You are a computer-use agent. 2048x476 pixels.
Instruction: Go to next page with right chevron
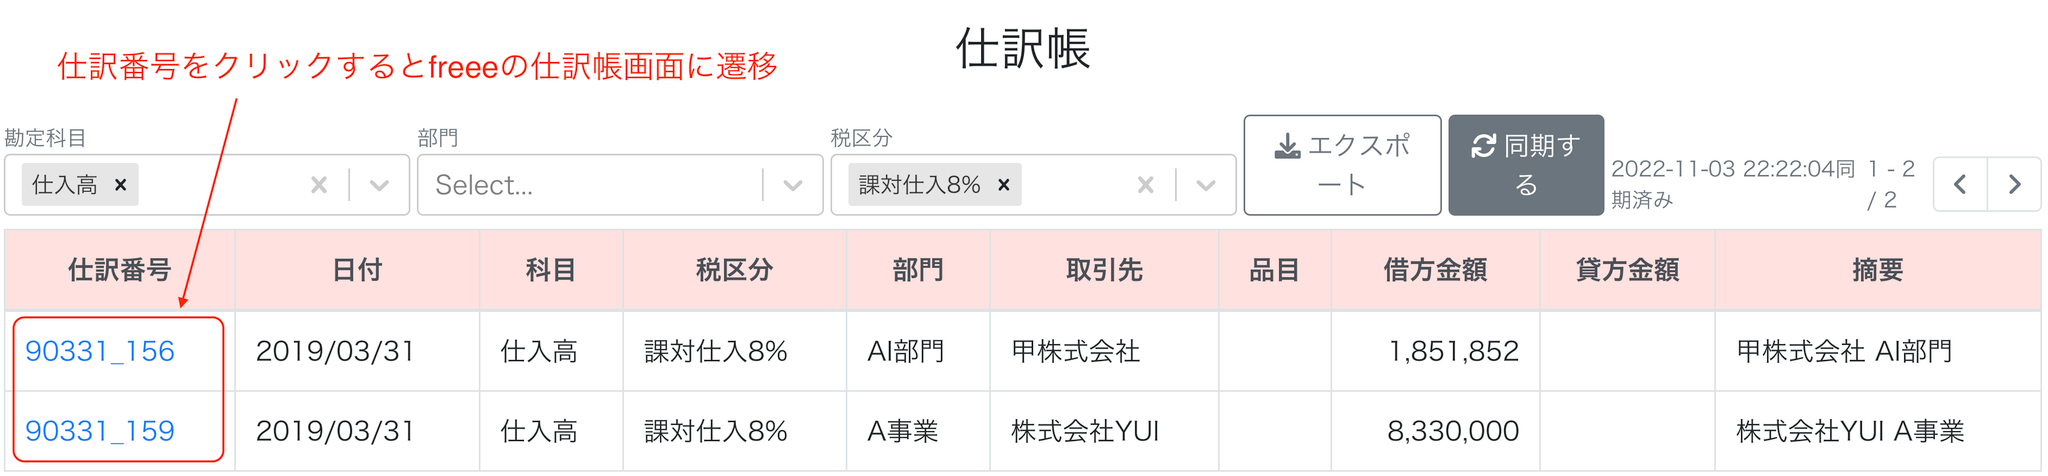2014,184
